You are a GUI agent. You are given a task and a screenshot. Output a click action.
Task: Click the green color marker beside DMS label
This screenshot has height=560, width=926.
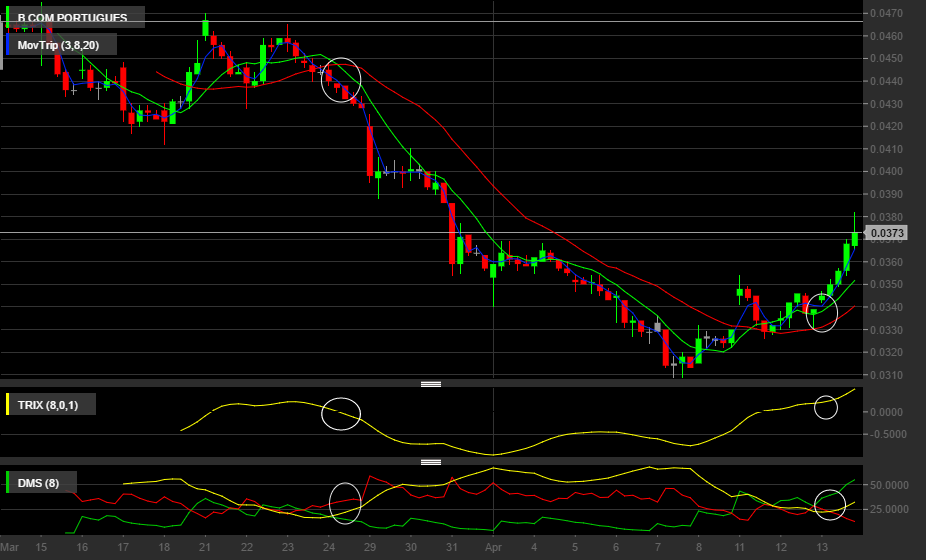8,483
